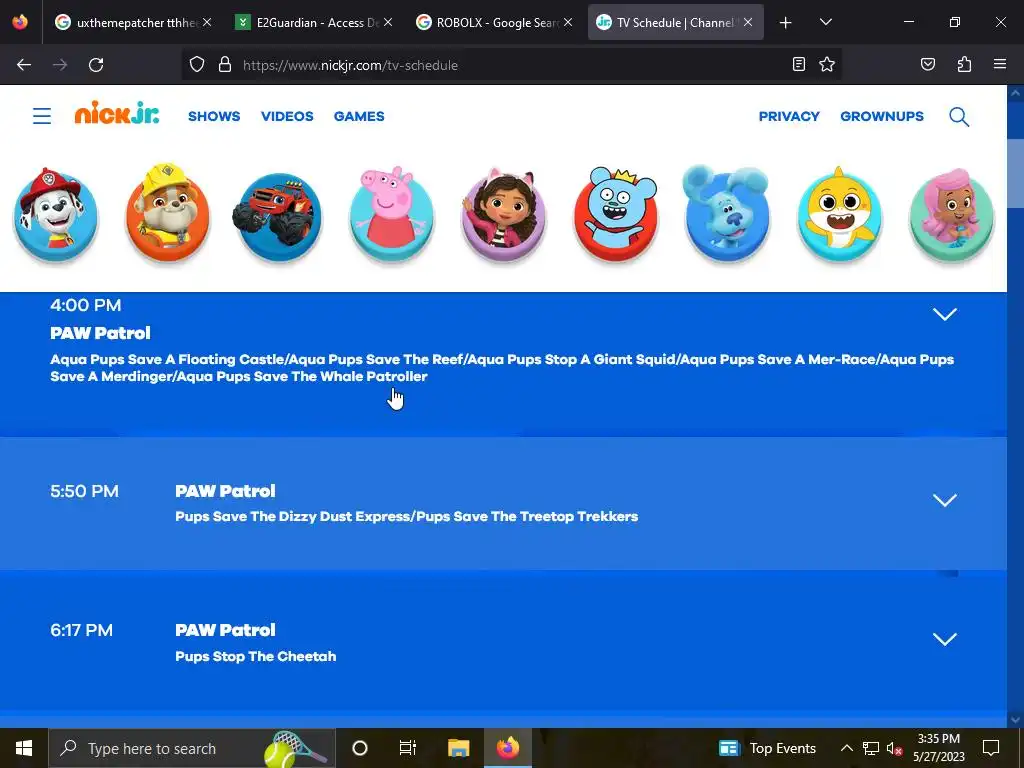Screen dimensions: 1024x768
Task: Select the Rubble character icon
Action: pos(168,212)
